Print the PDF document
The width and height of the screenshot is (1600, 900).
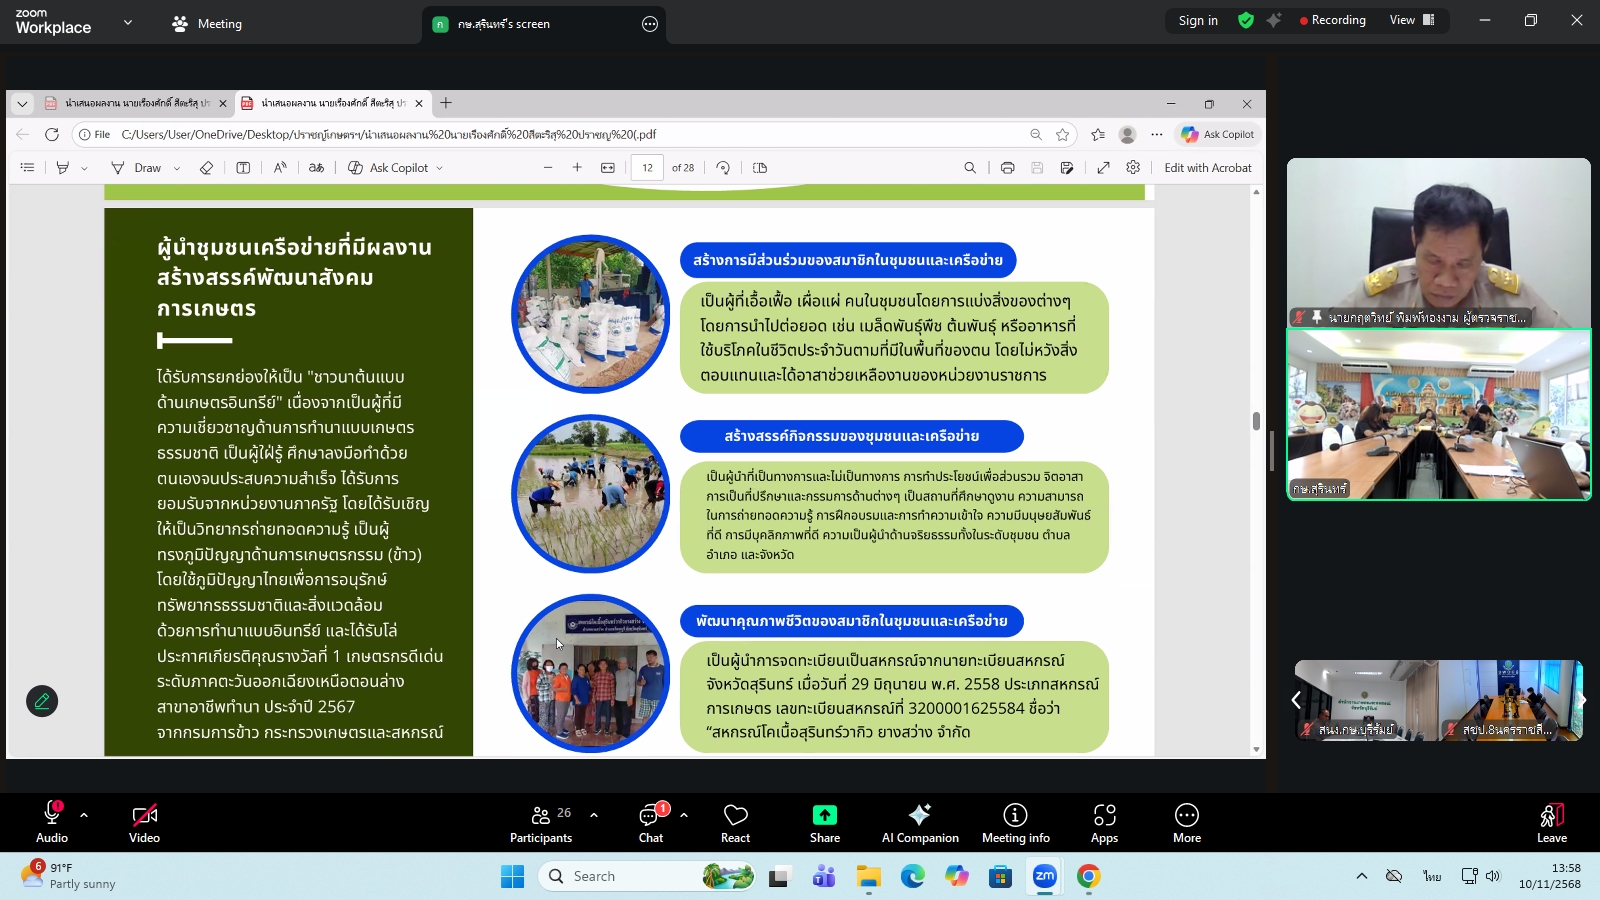pos(1007,167)
